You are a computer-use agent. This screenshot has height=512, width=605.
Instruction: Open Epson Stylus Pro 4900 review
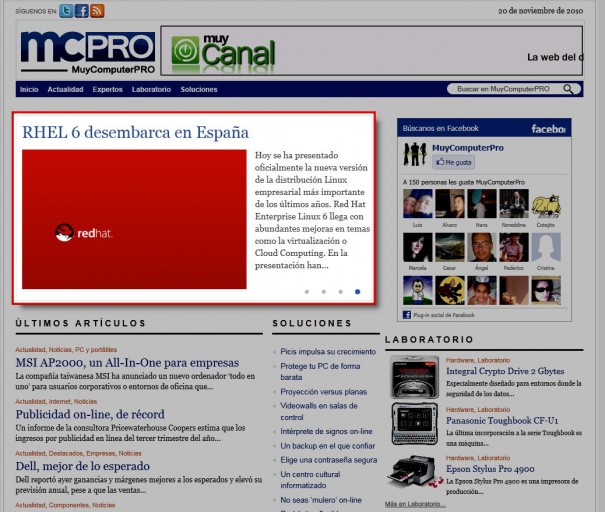(490, 469)
